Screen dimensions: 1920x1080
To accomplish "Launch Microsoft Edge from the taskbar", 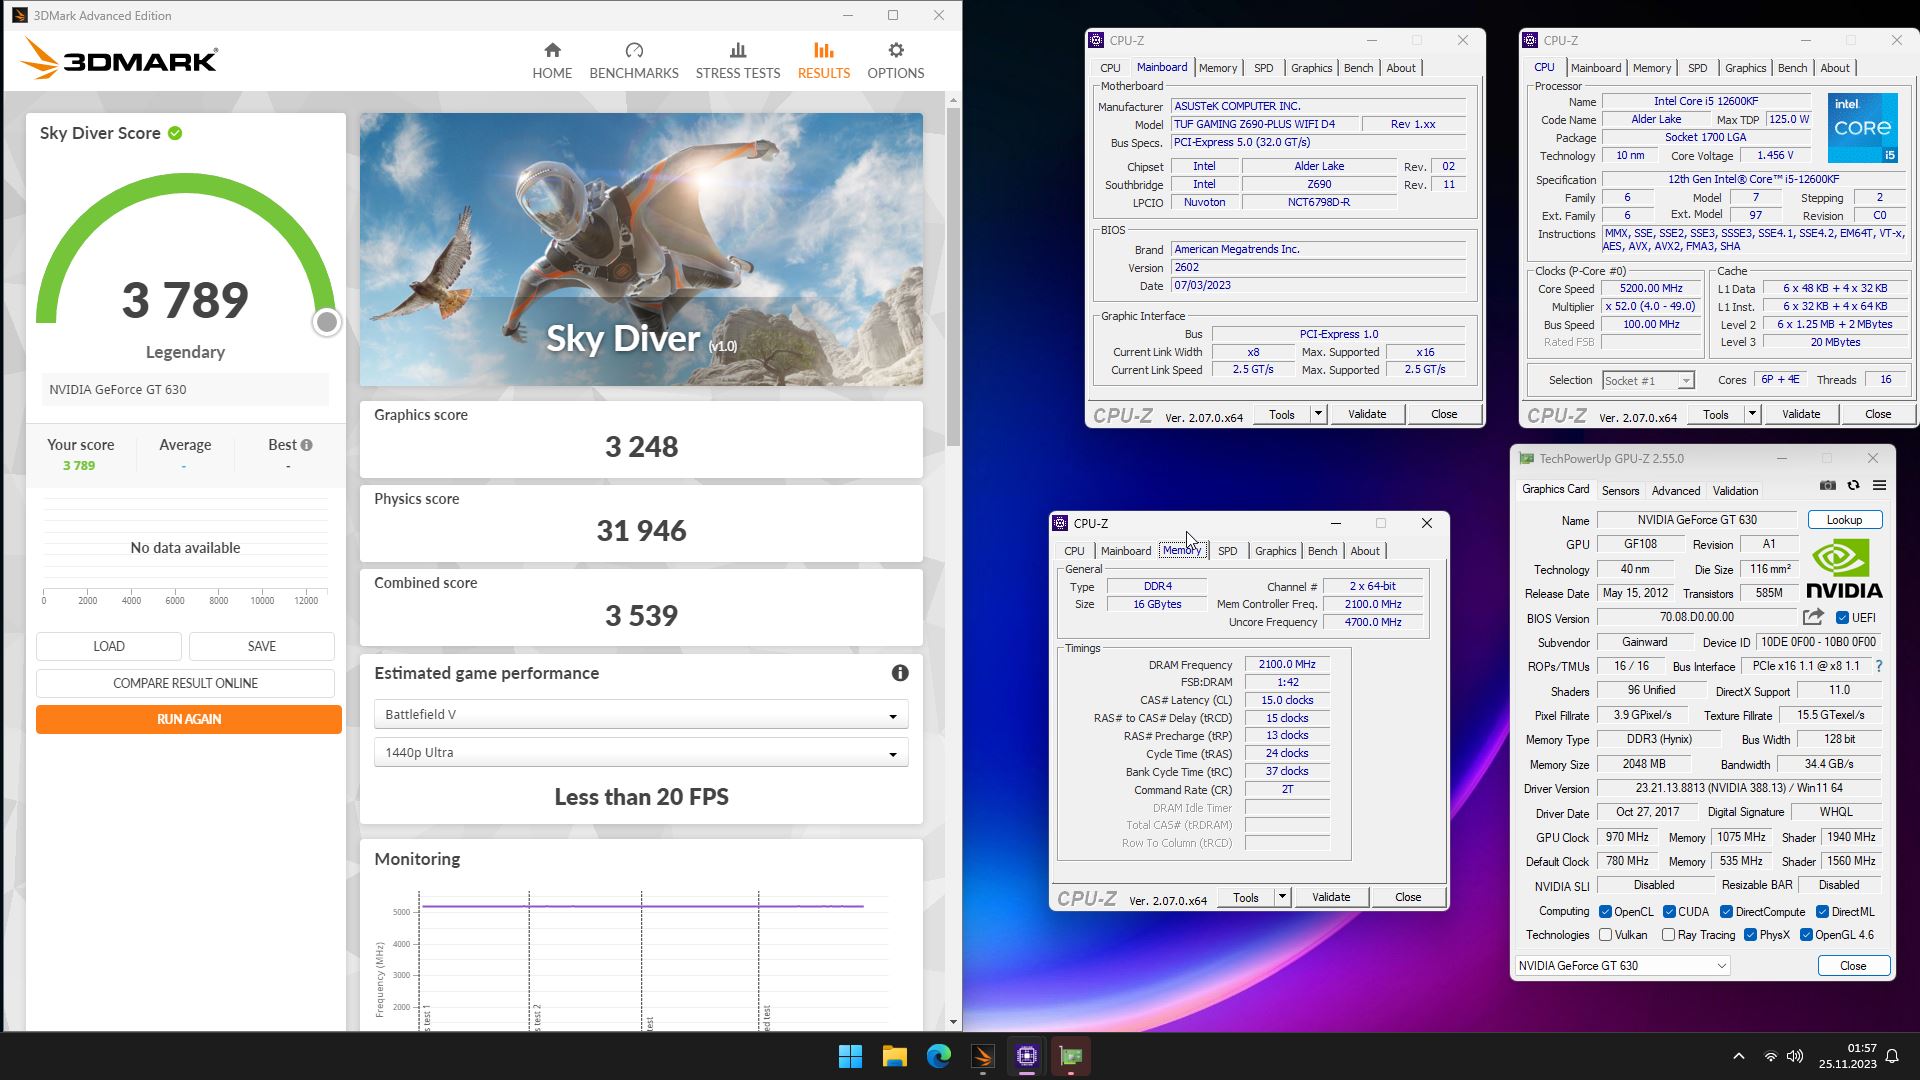I will pyautogui.click(x=938, y=1056).
